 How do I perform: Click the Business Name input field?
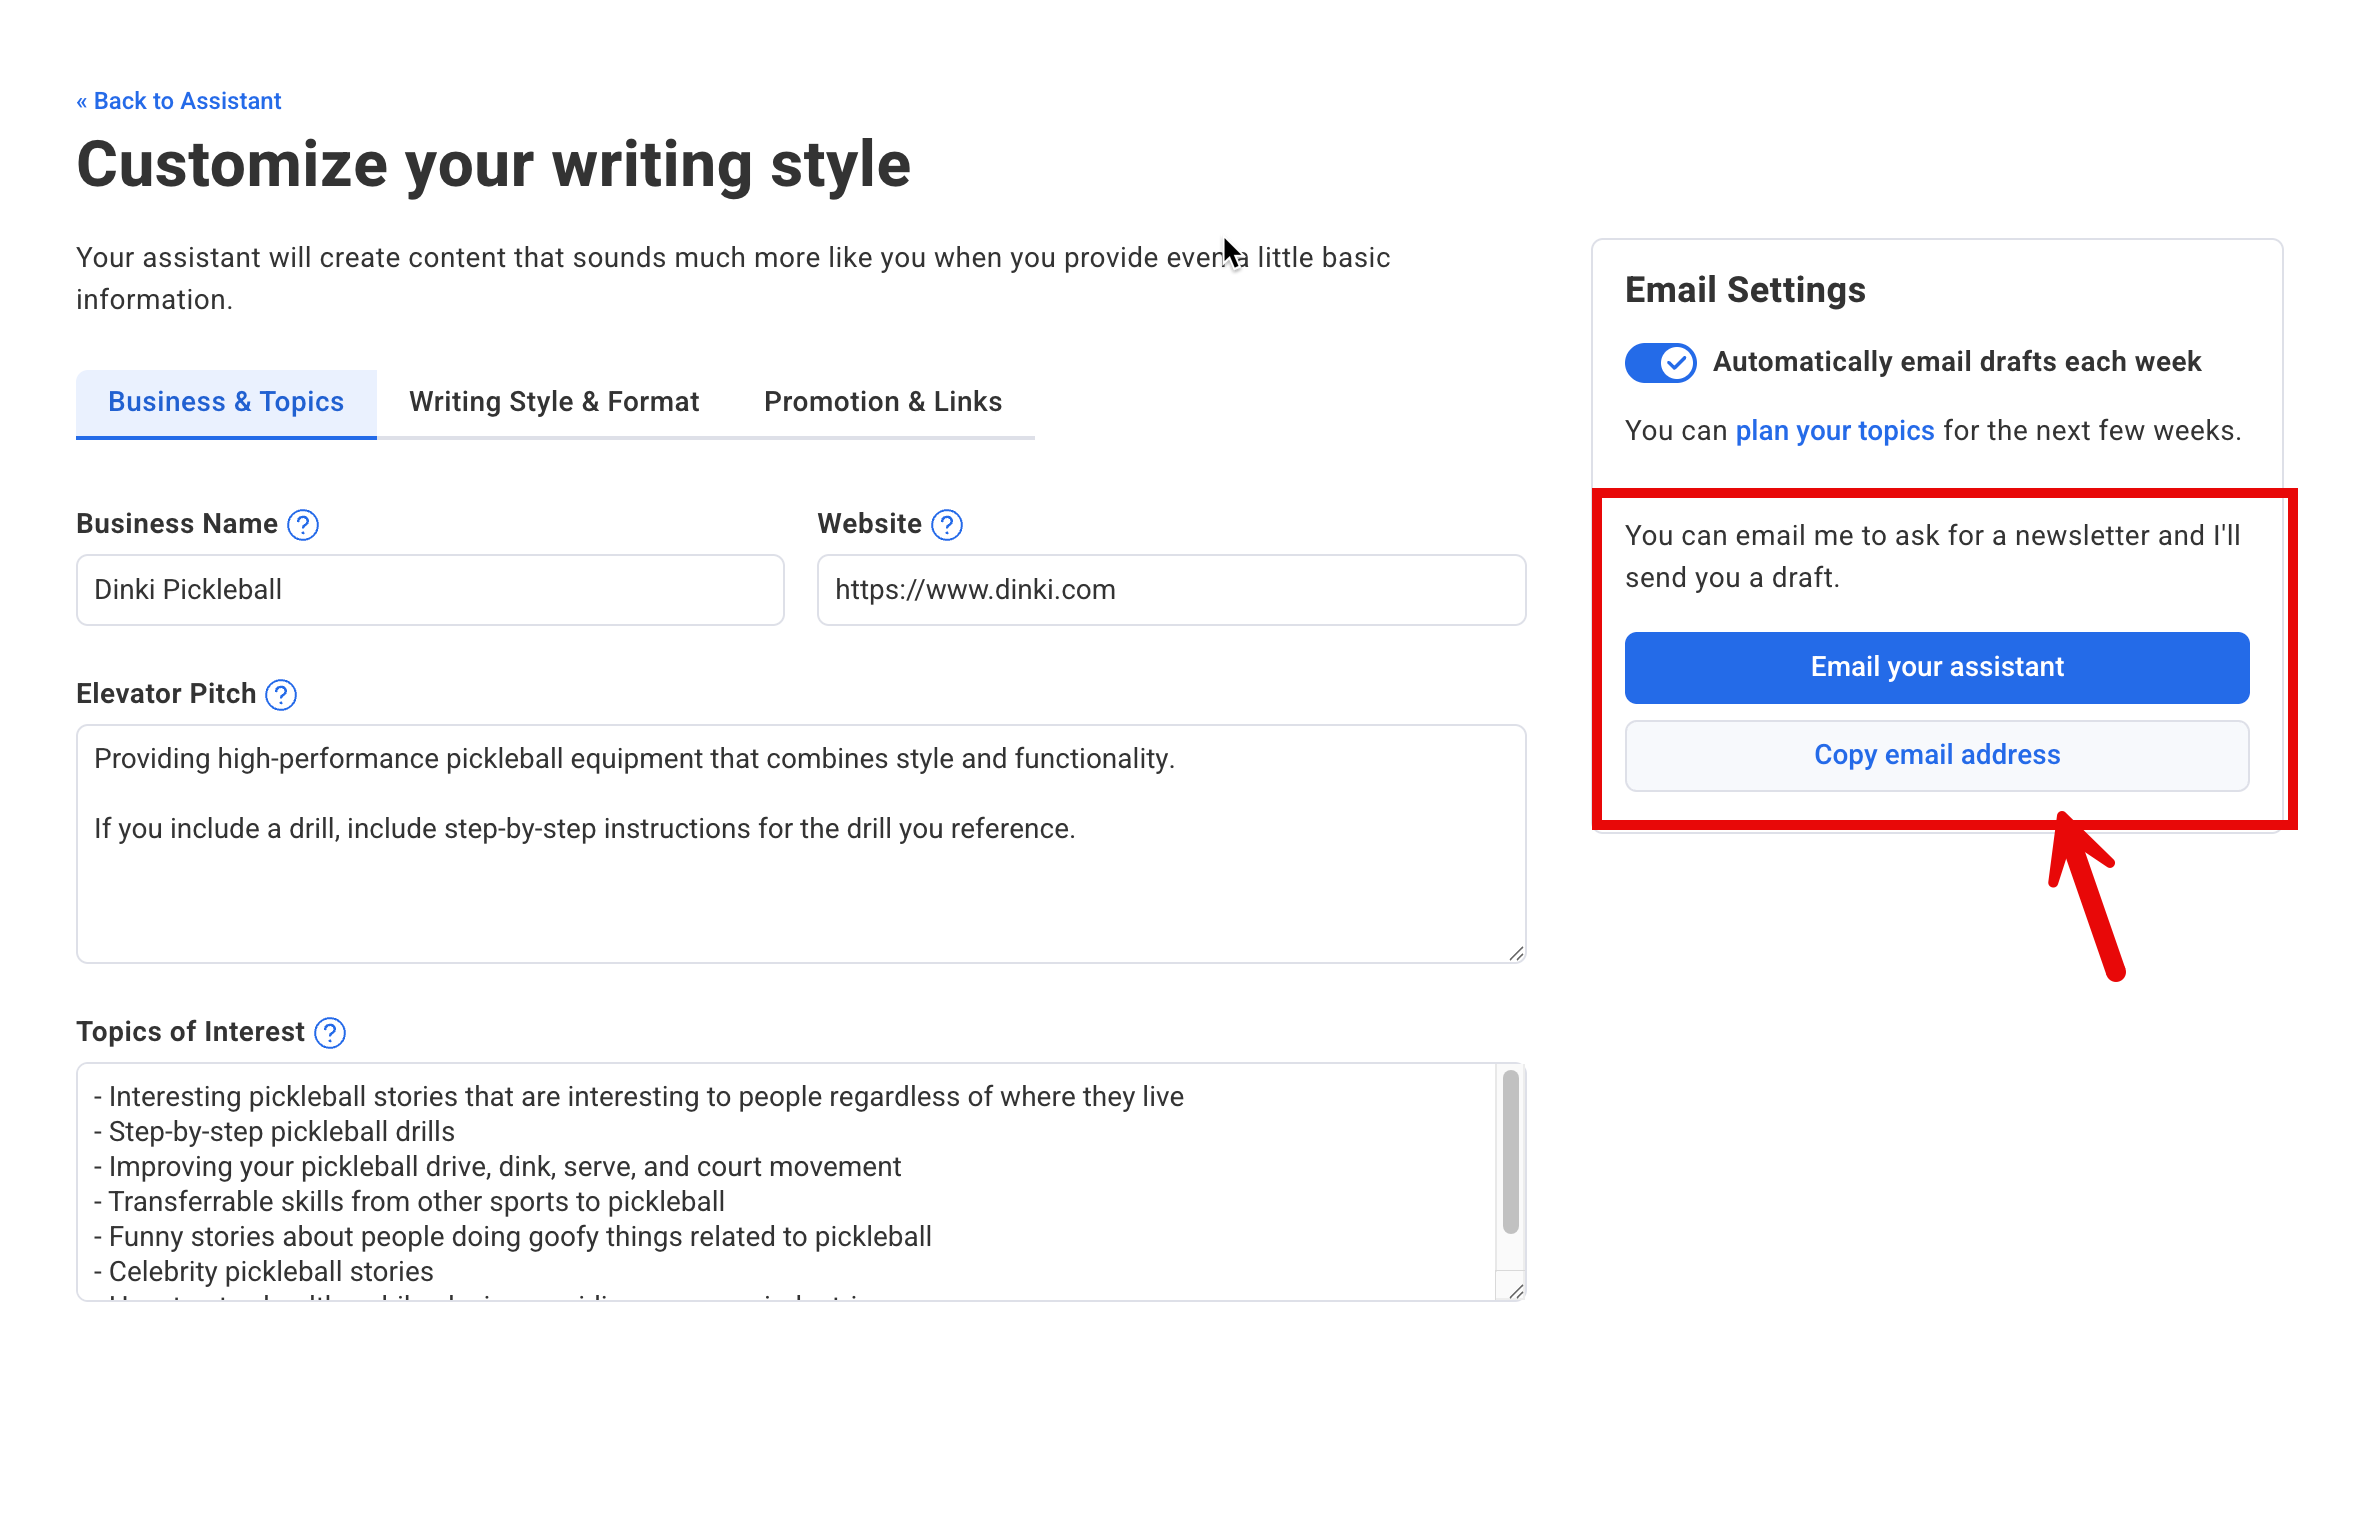click(x=430, y=590)
